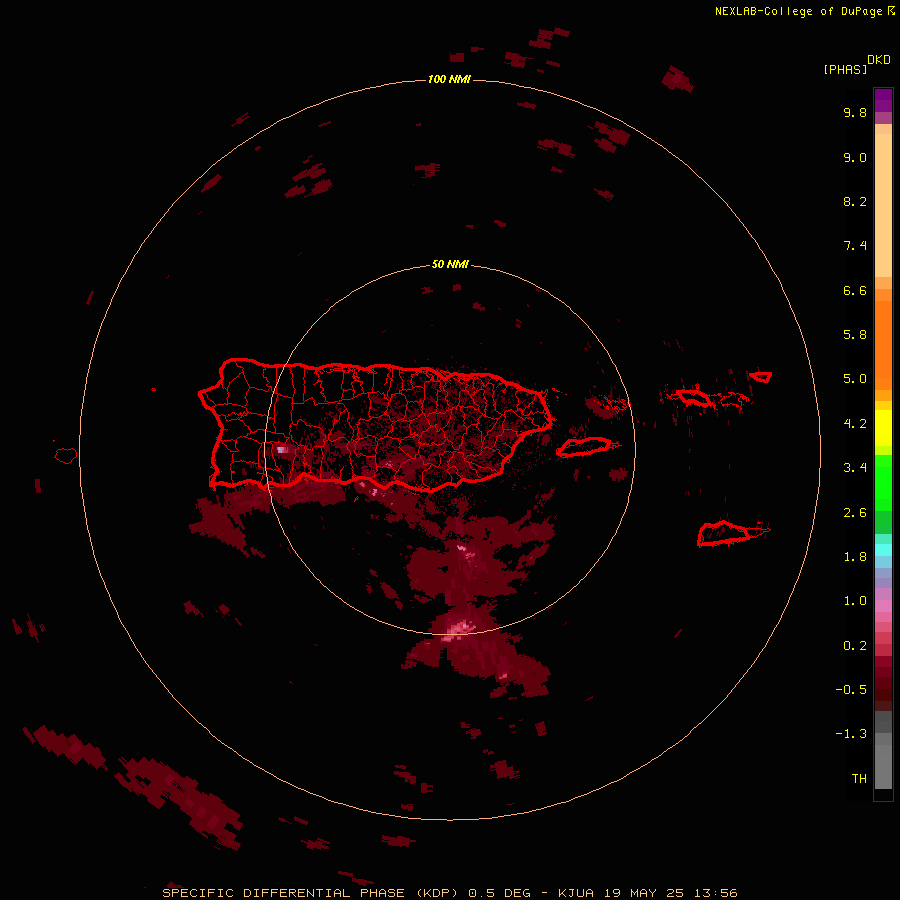Click the 5.0 value on the color scale

coord(855,379)
